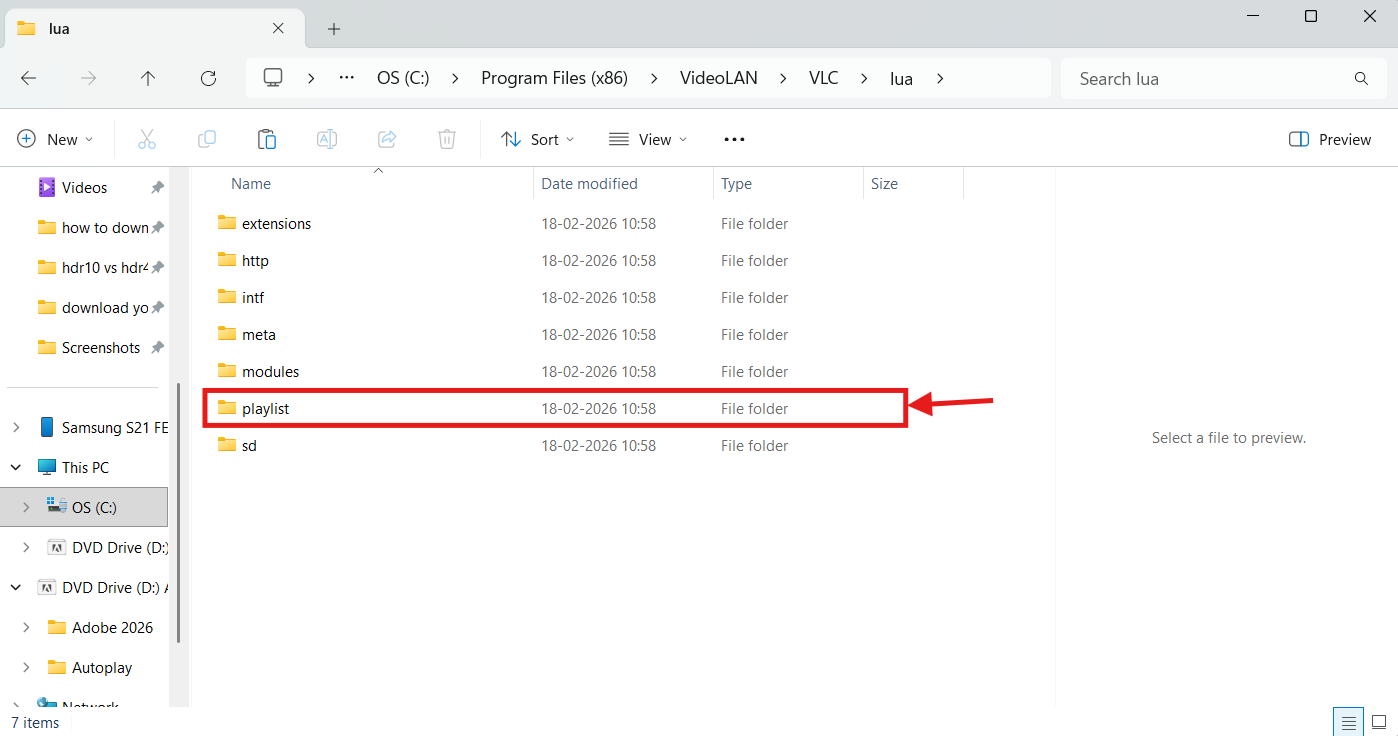Click the Share icon

coord(387,139)
